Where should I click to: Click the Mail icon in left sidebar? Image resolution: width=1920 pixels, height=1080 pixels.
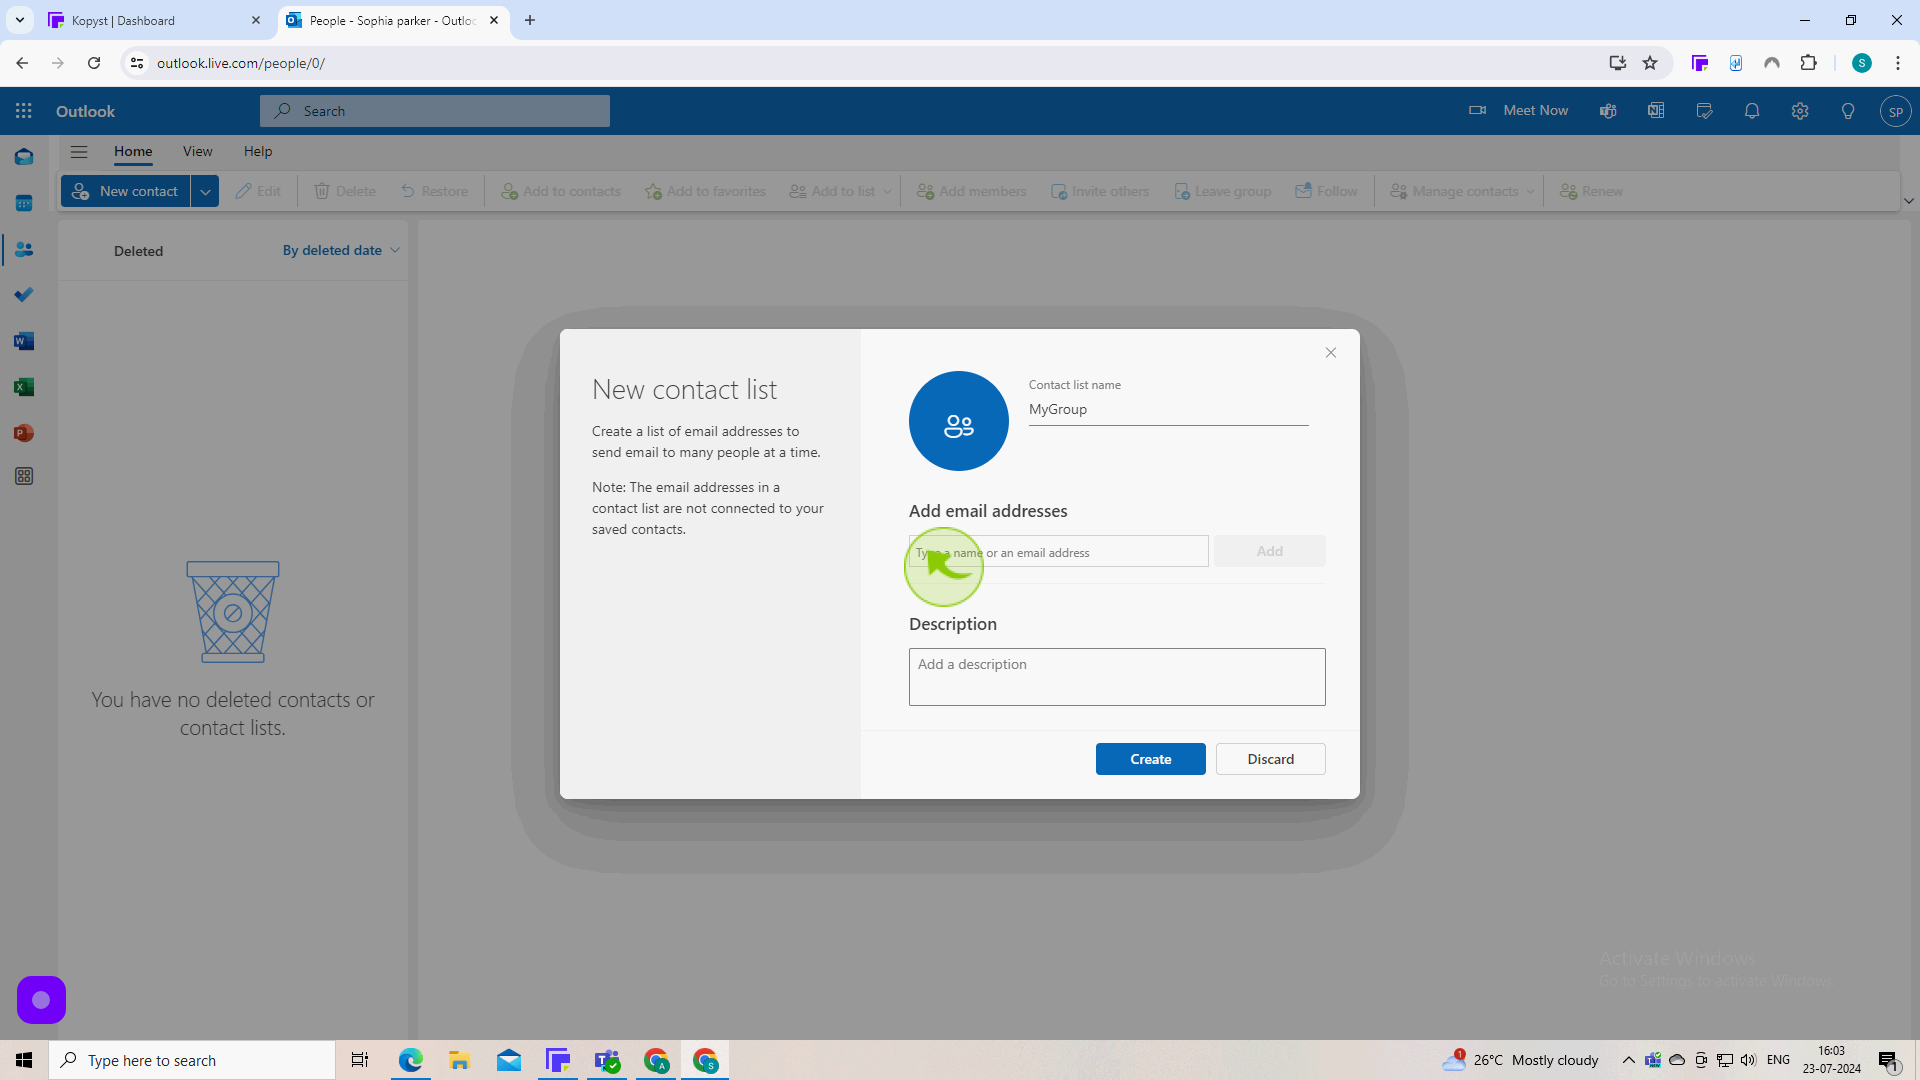pos(24,157)
